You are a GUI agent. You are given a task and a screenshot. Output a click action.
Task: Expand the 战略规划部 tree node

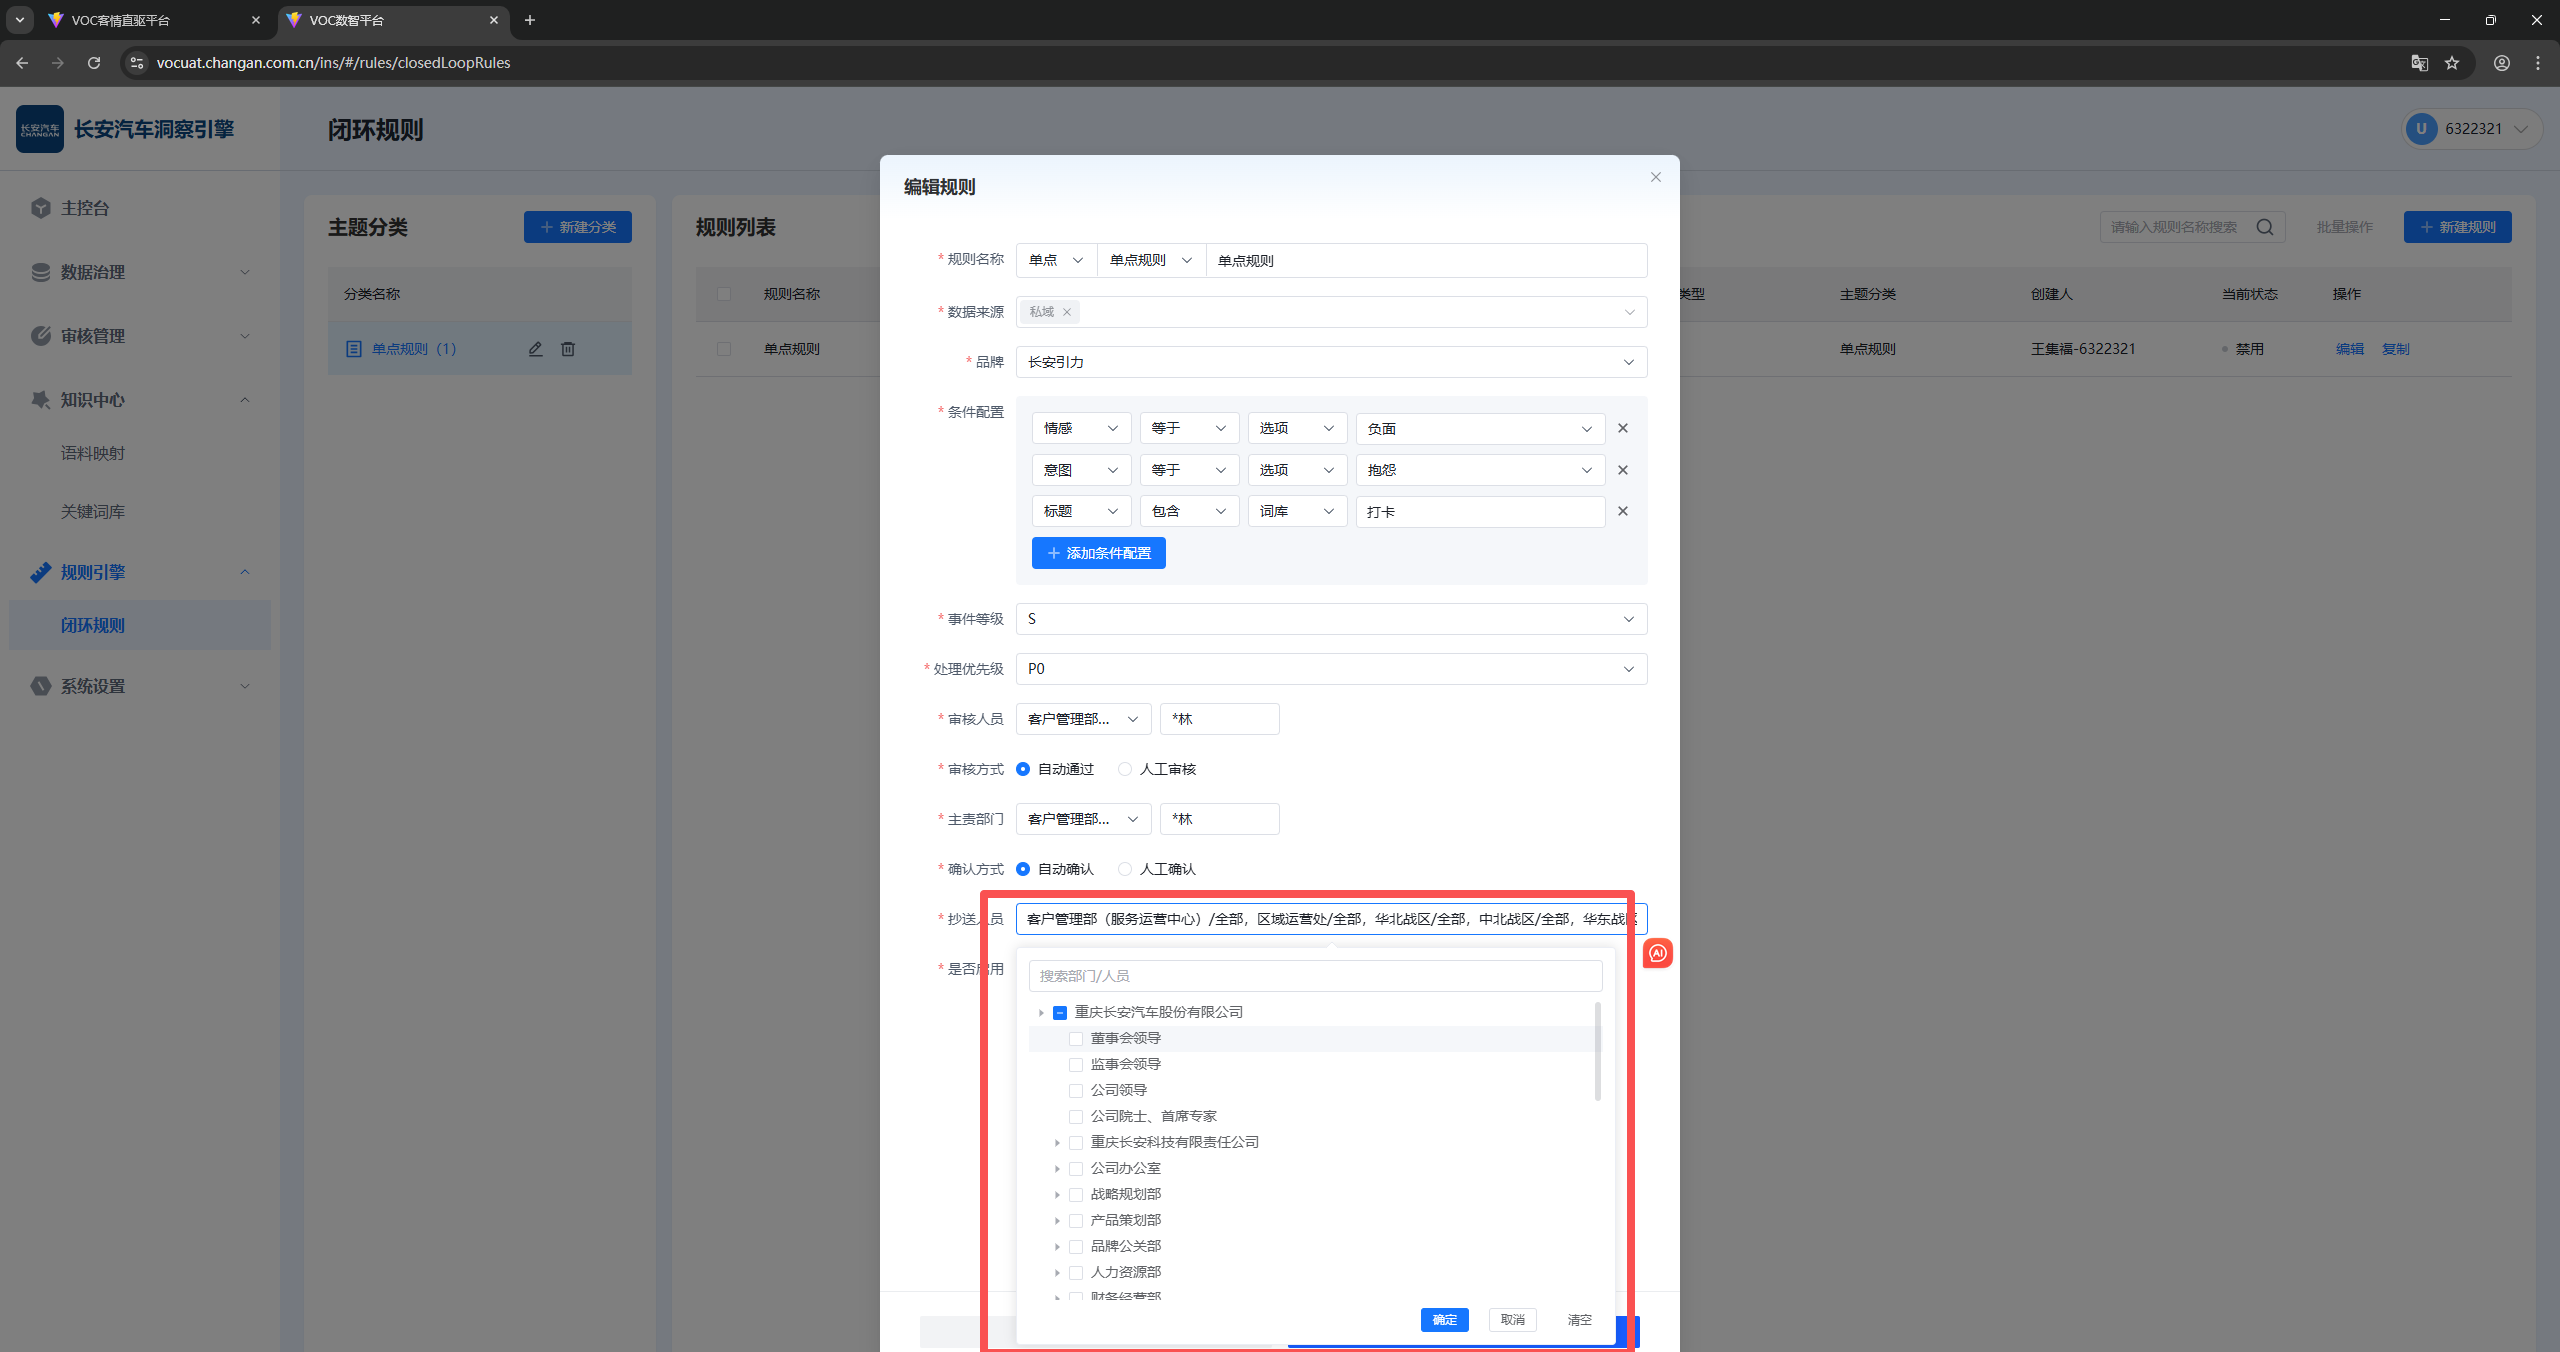click(x=1057, y=1195)
